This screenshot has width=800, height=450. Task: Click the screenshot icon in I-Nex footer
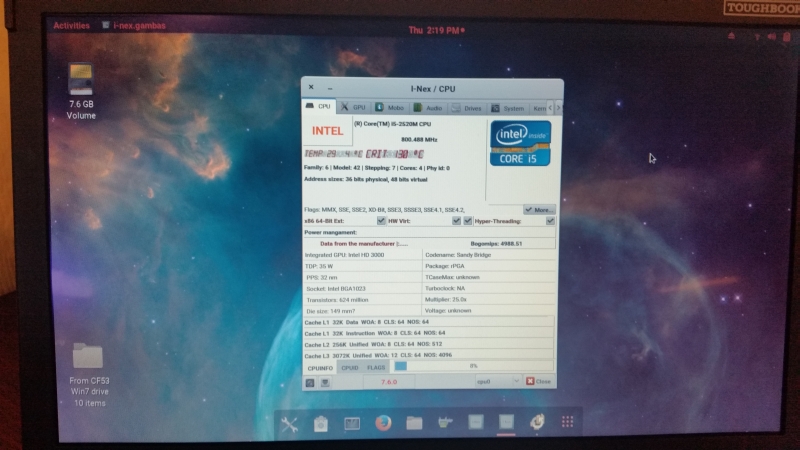pyautogui.click(x=310, y=383)
